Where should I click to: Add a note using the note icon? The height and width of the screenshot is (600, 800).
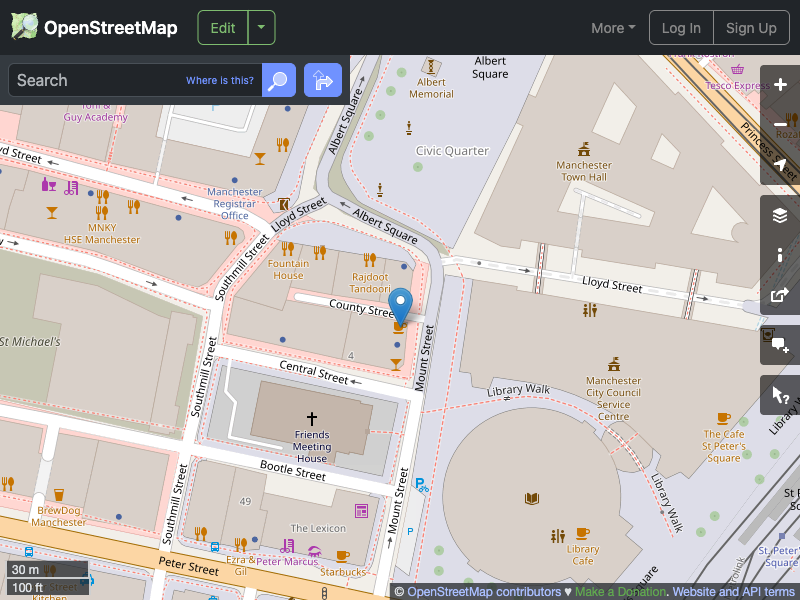pos(780,343)
